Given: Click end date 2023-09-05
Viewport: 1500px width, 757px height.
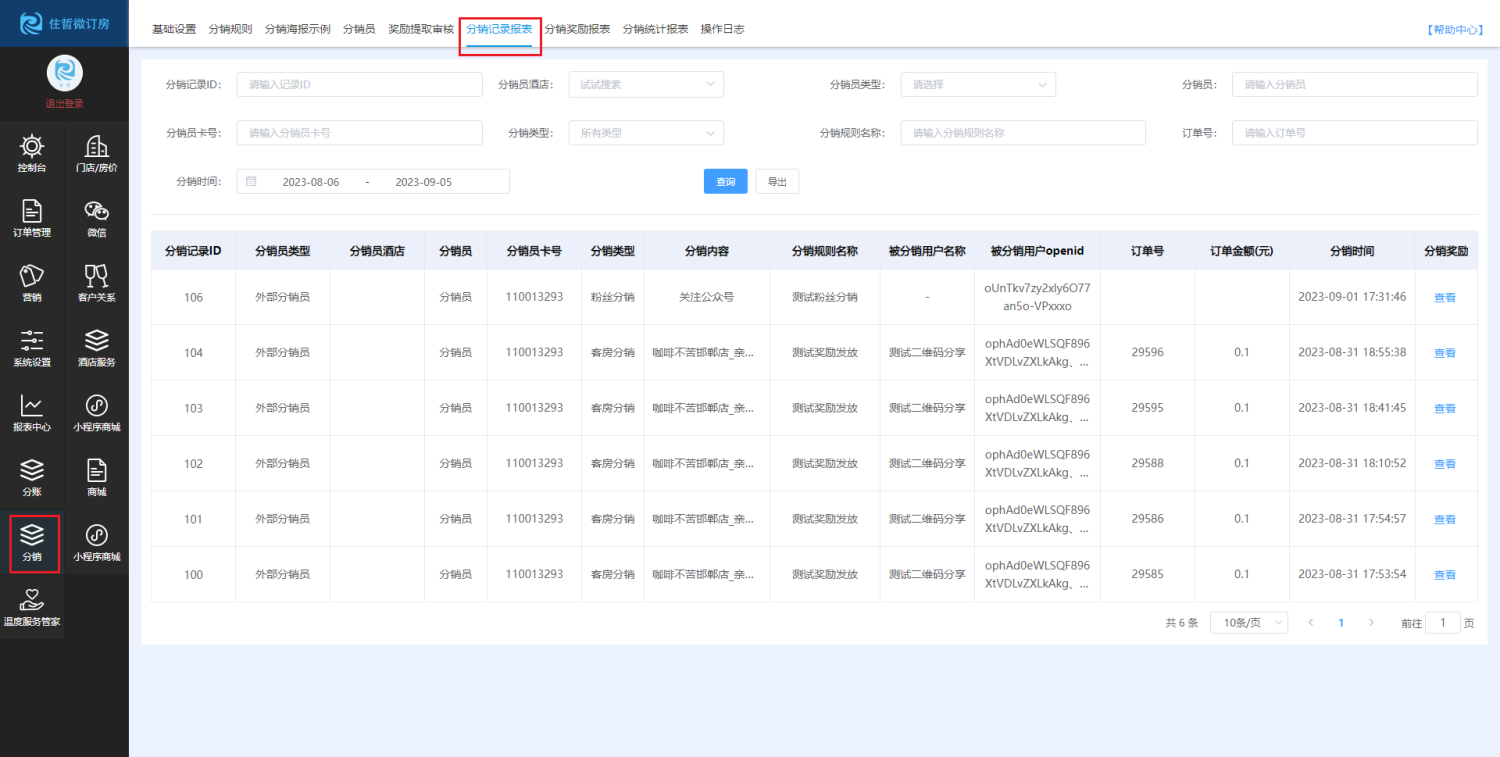Looking at the screenshot, I should pos(423,182).
